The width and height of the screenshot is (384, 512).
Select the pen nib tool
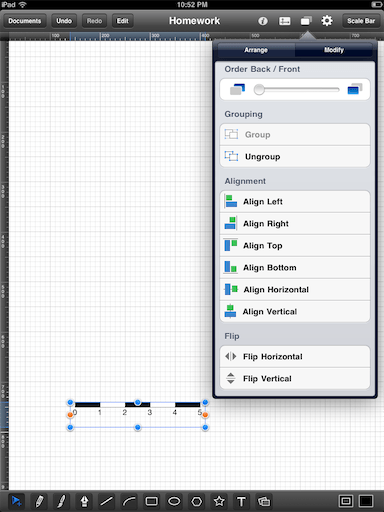(84, 501)
